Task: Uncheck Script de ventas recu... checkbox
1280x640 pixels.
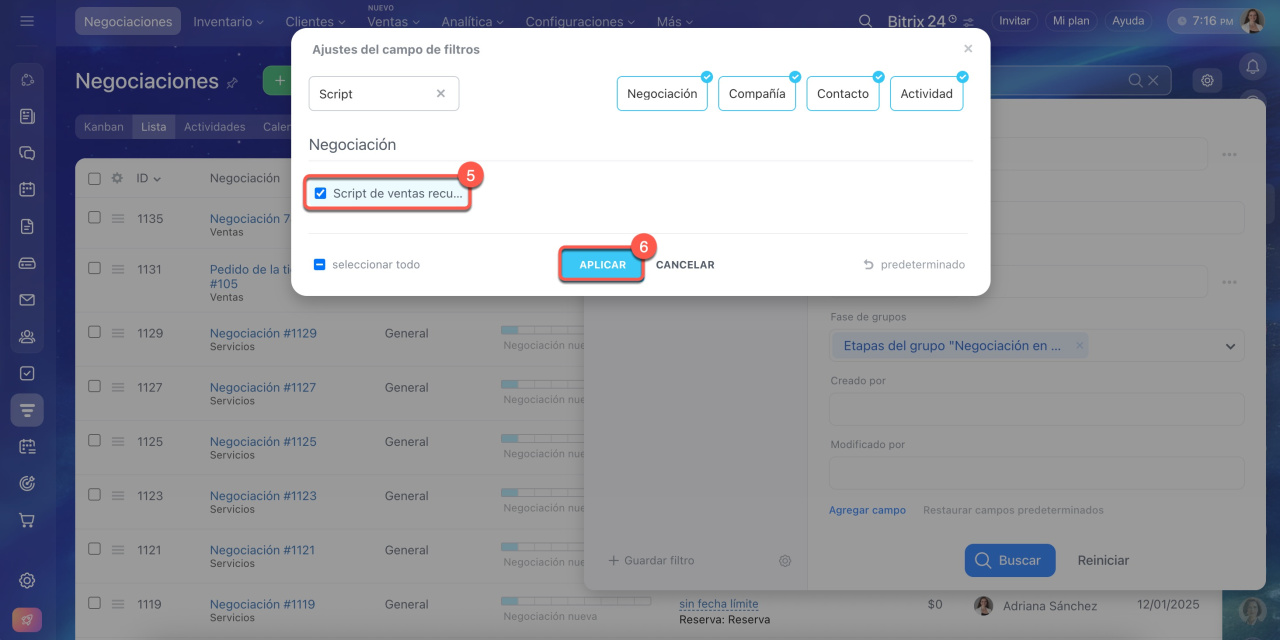Action: (x=321, y=194)
